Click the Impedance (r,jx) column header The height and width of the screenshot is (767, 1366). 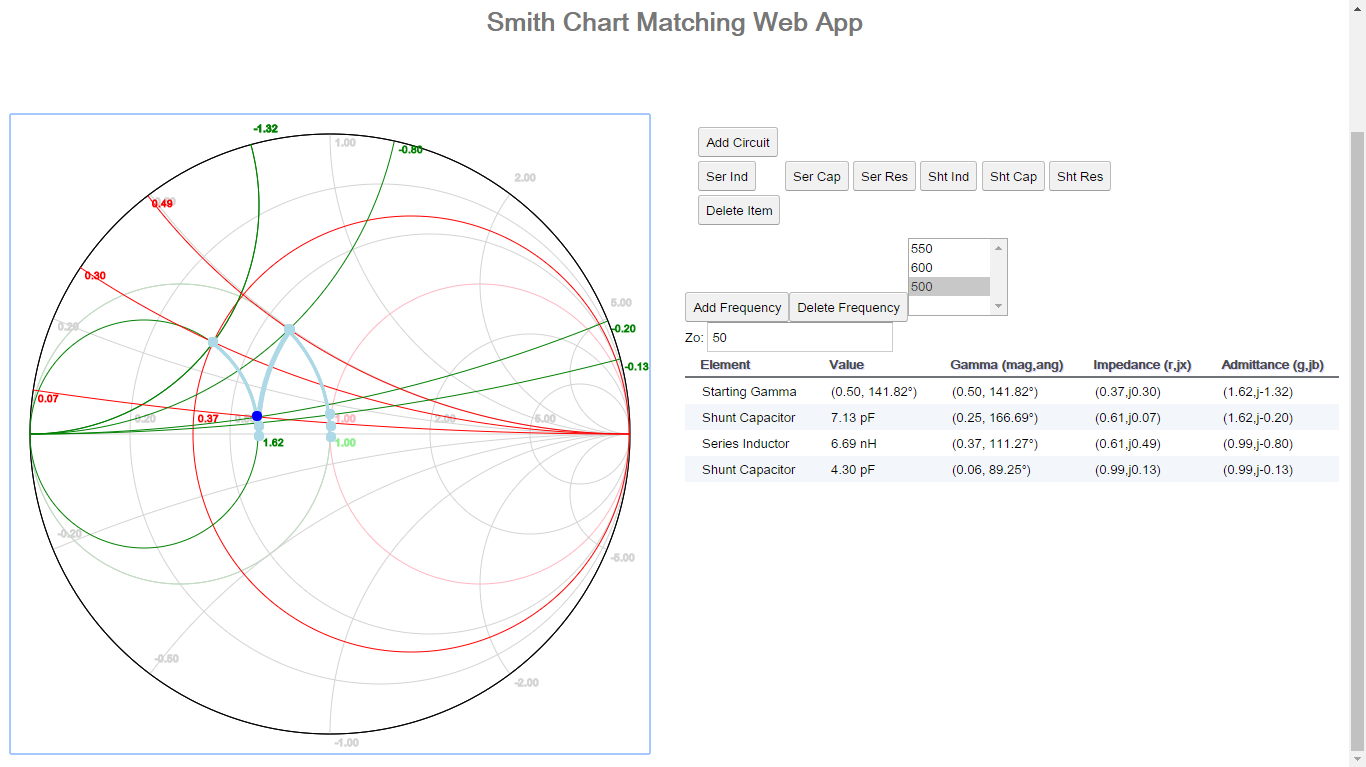pyautogui.click(x=1142, y=365)
